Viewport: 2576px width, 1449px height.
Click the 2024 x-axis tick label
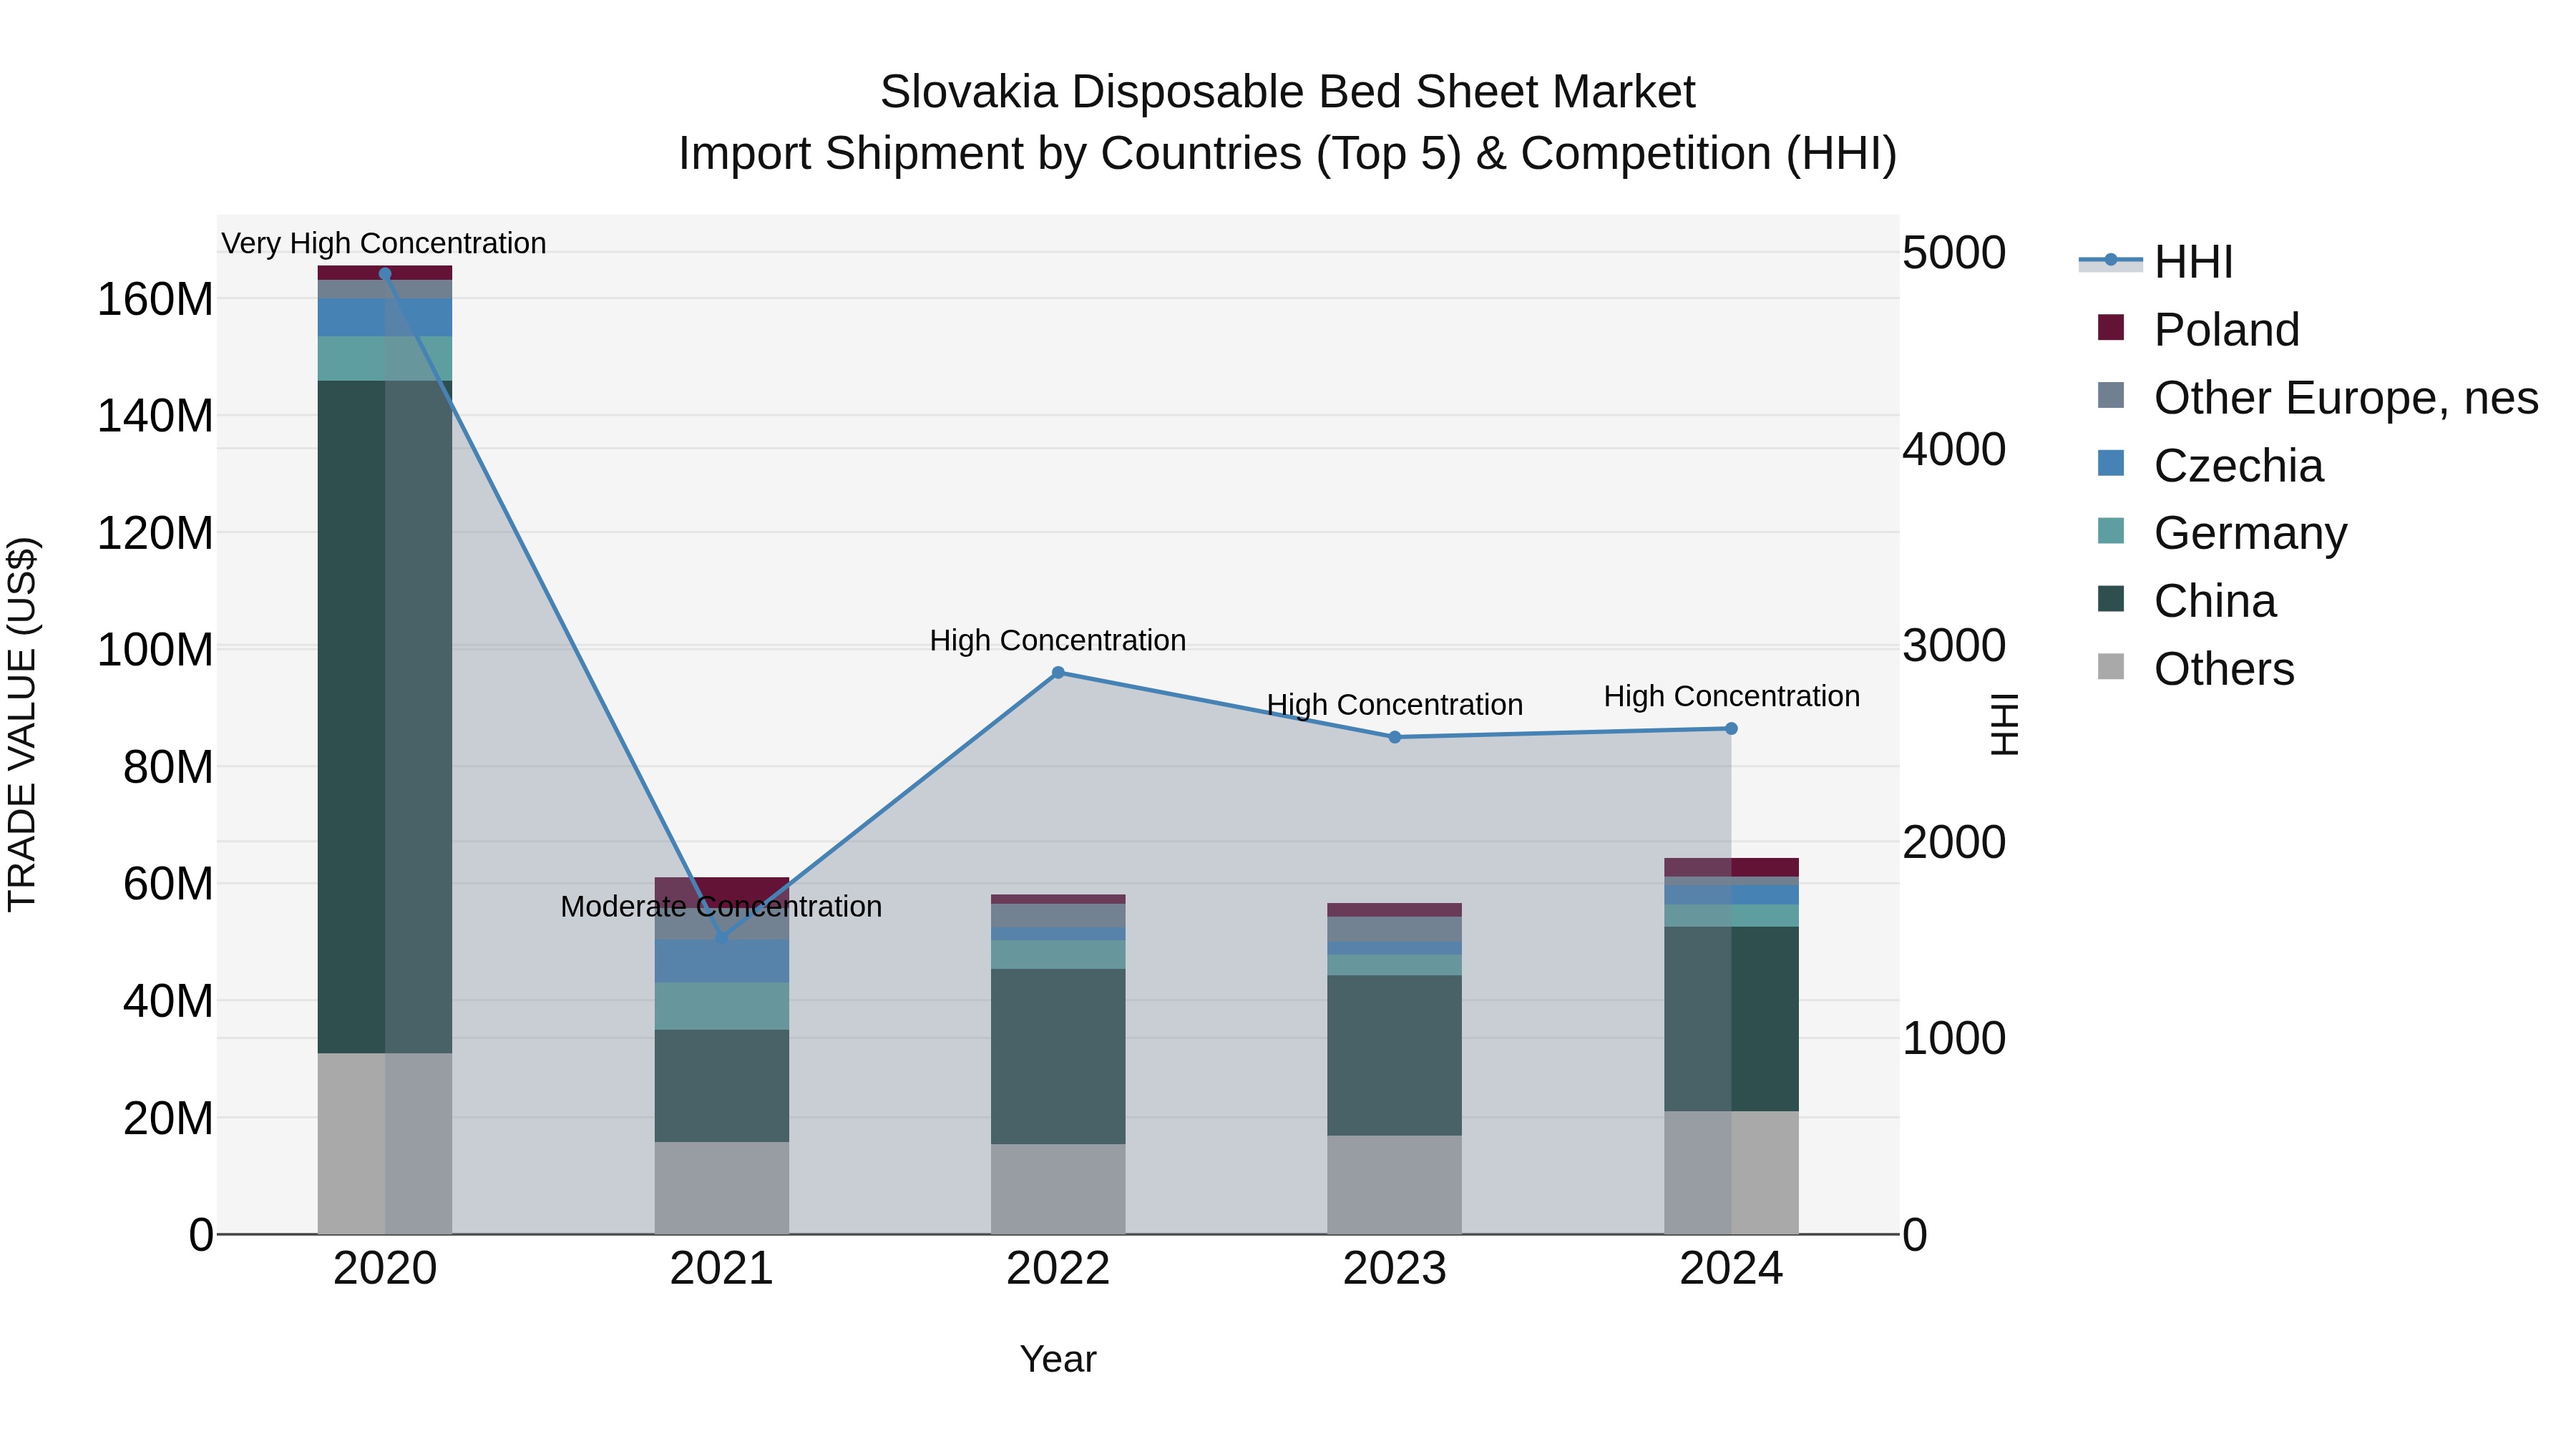tap(1732, 1269)
